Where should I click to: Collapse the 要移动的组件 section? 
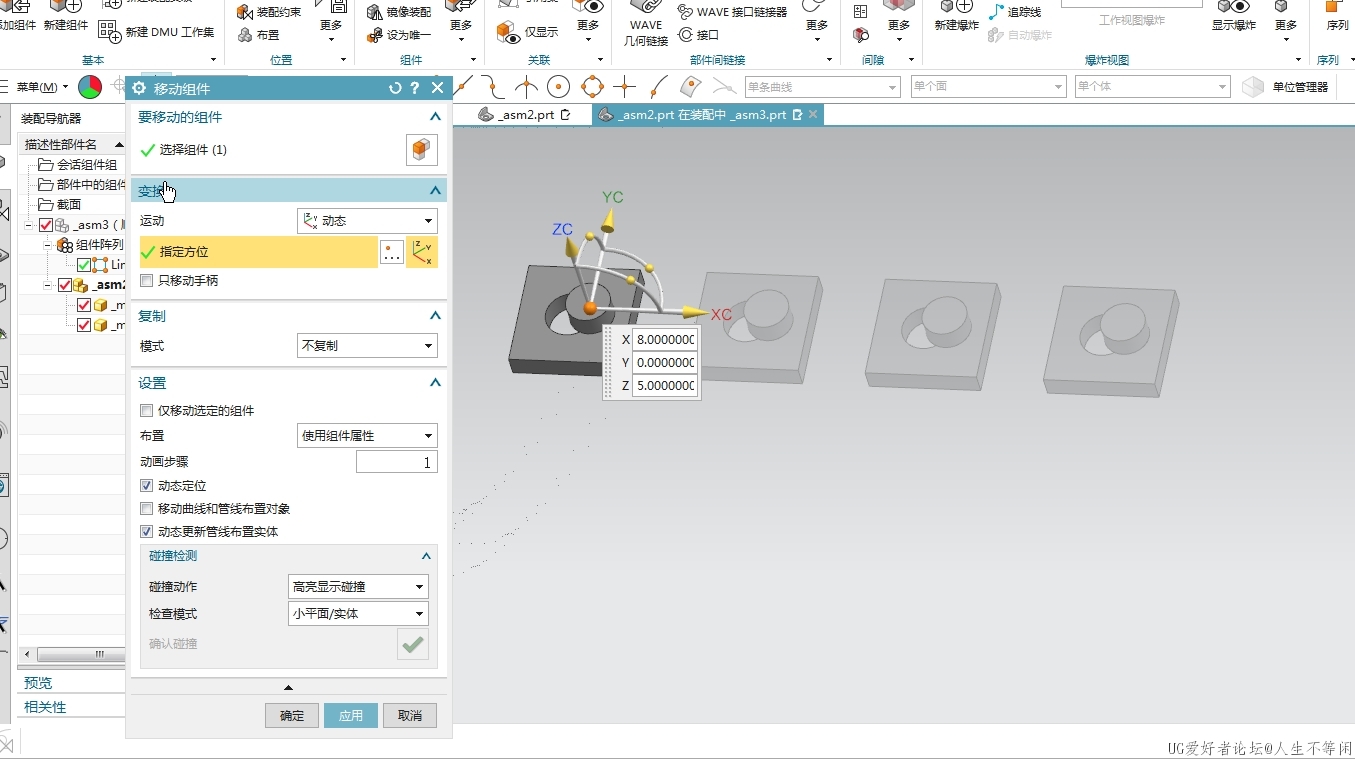(435, 117)
